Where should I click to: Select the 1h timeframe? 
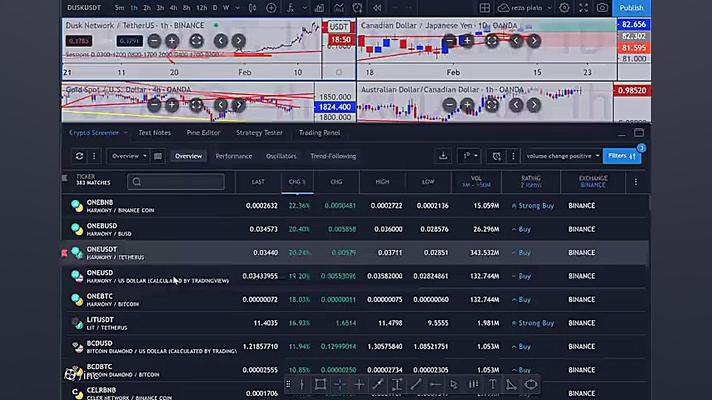tap(134, 8)
